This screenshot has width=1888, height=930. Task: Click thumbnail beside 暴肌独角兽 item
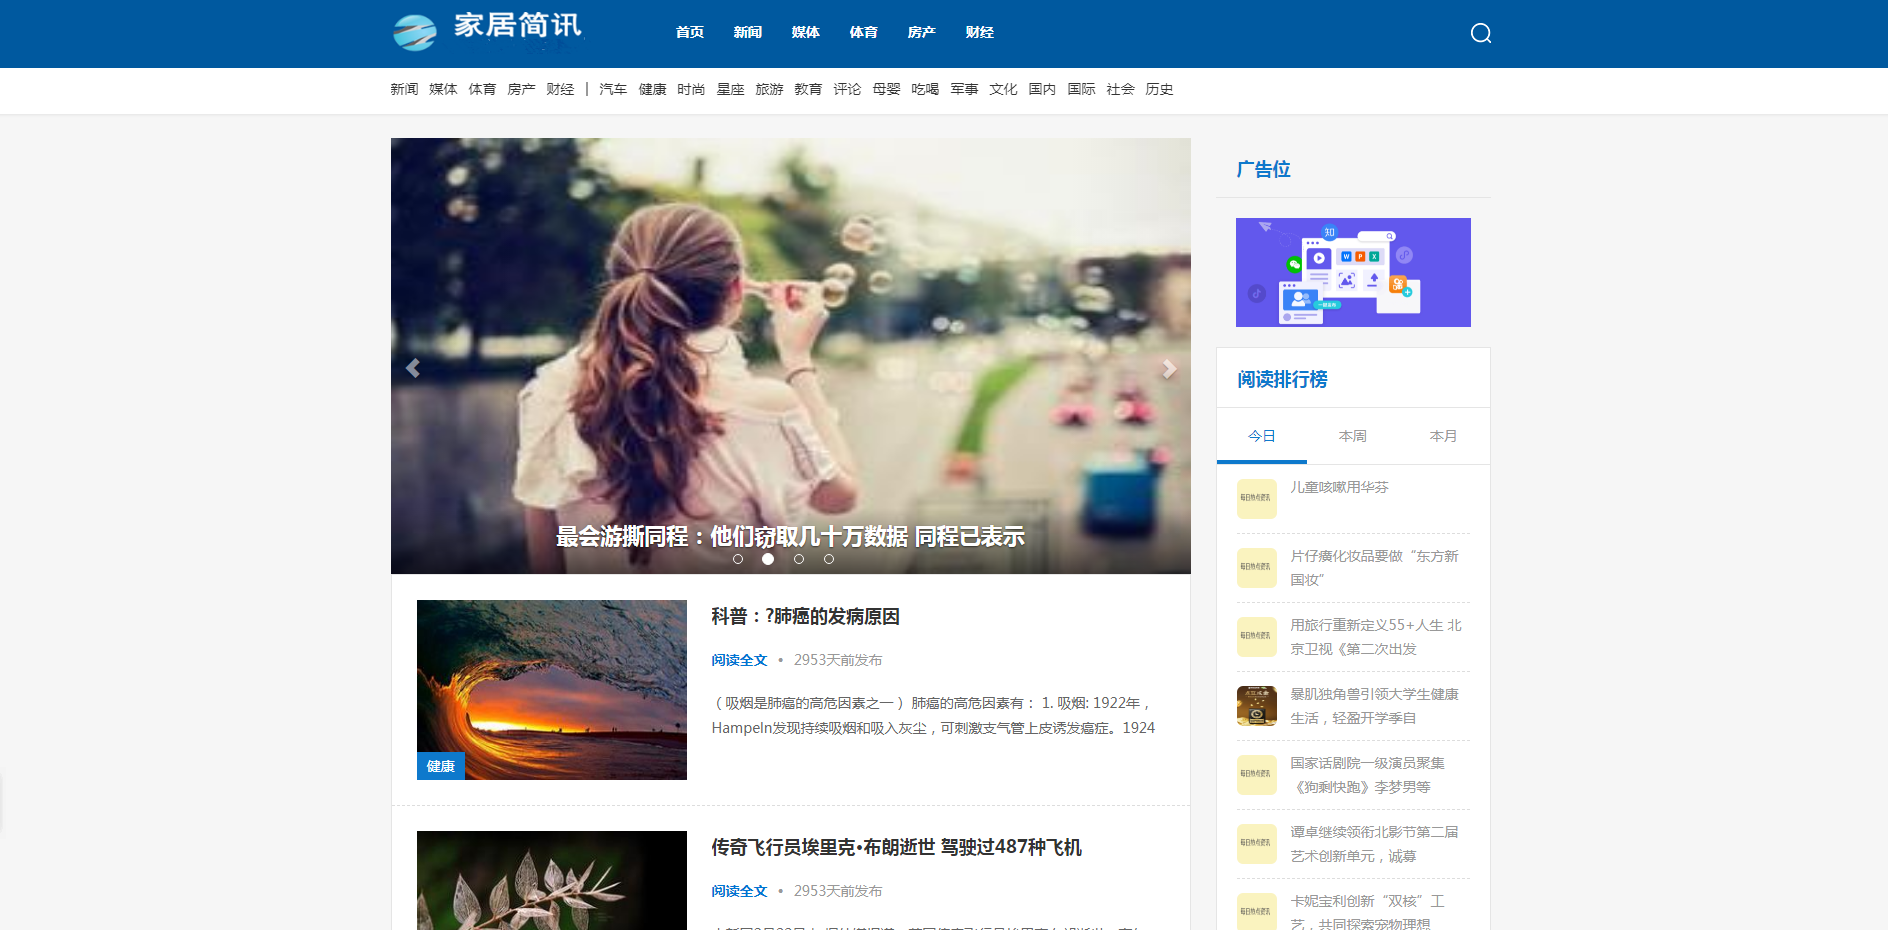tap(1257, 705)
